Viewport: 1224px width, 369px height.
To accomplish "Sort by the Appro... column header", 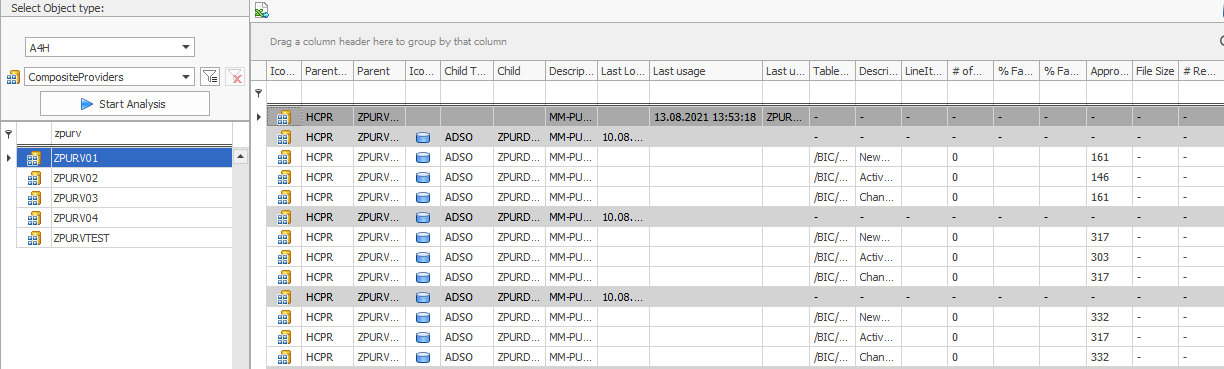I will click(1110, 71).
